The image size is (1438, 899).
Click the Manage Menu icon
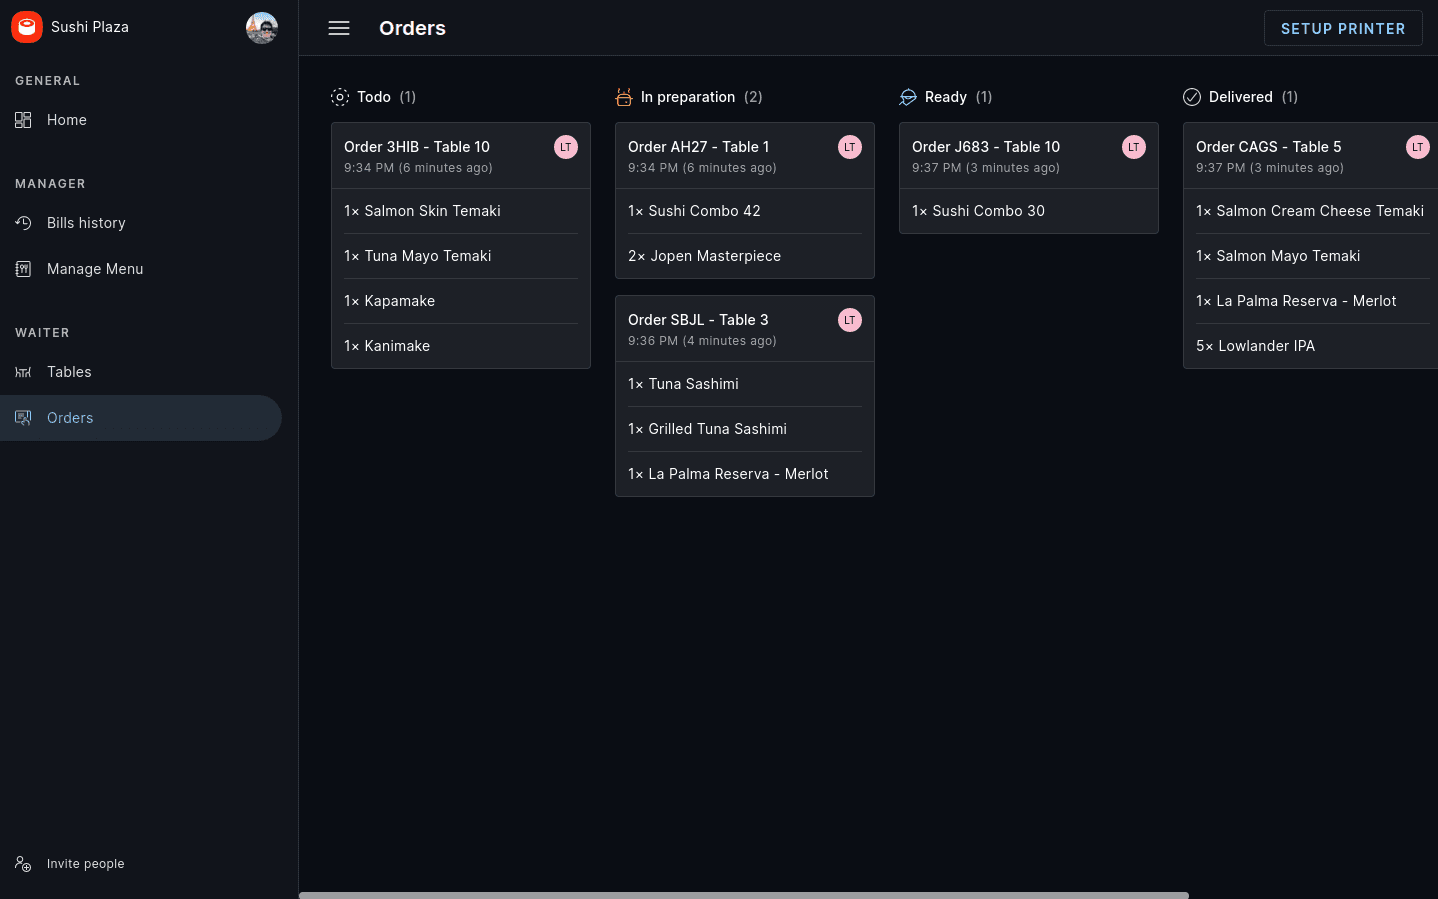coord(23,269)
